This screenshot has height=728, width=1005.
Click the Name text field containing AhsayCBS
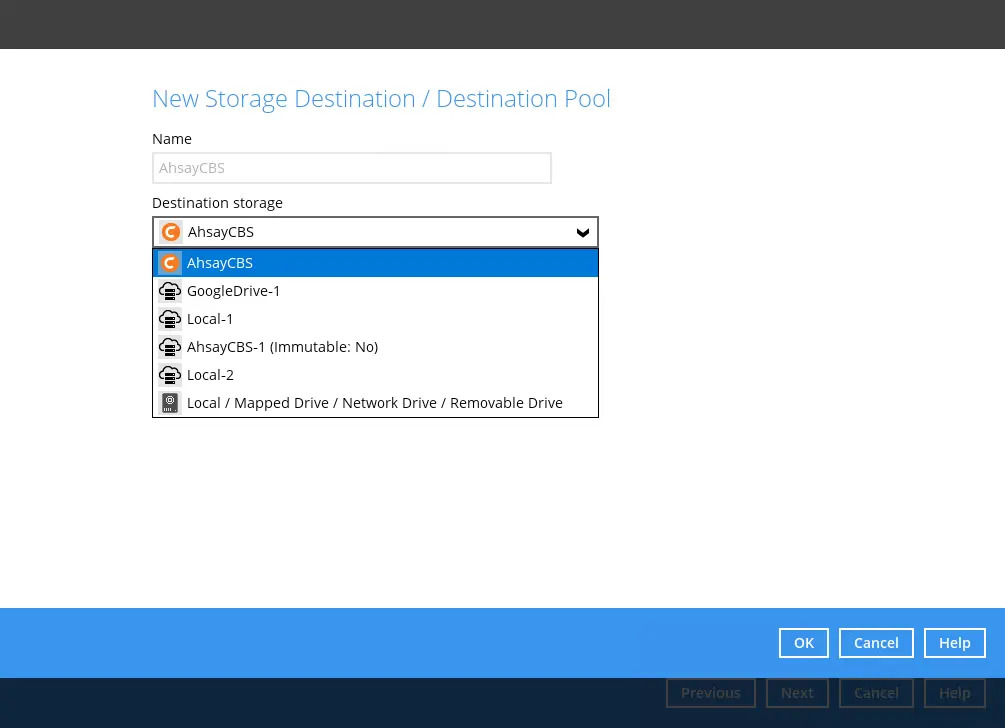(351, 168)
